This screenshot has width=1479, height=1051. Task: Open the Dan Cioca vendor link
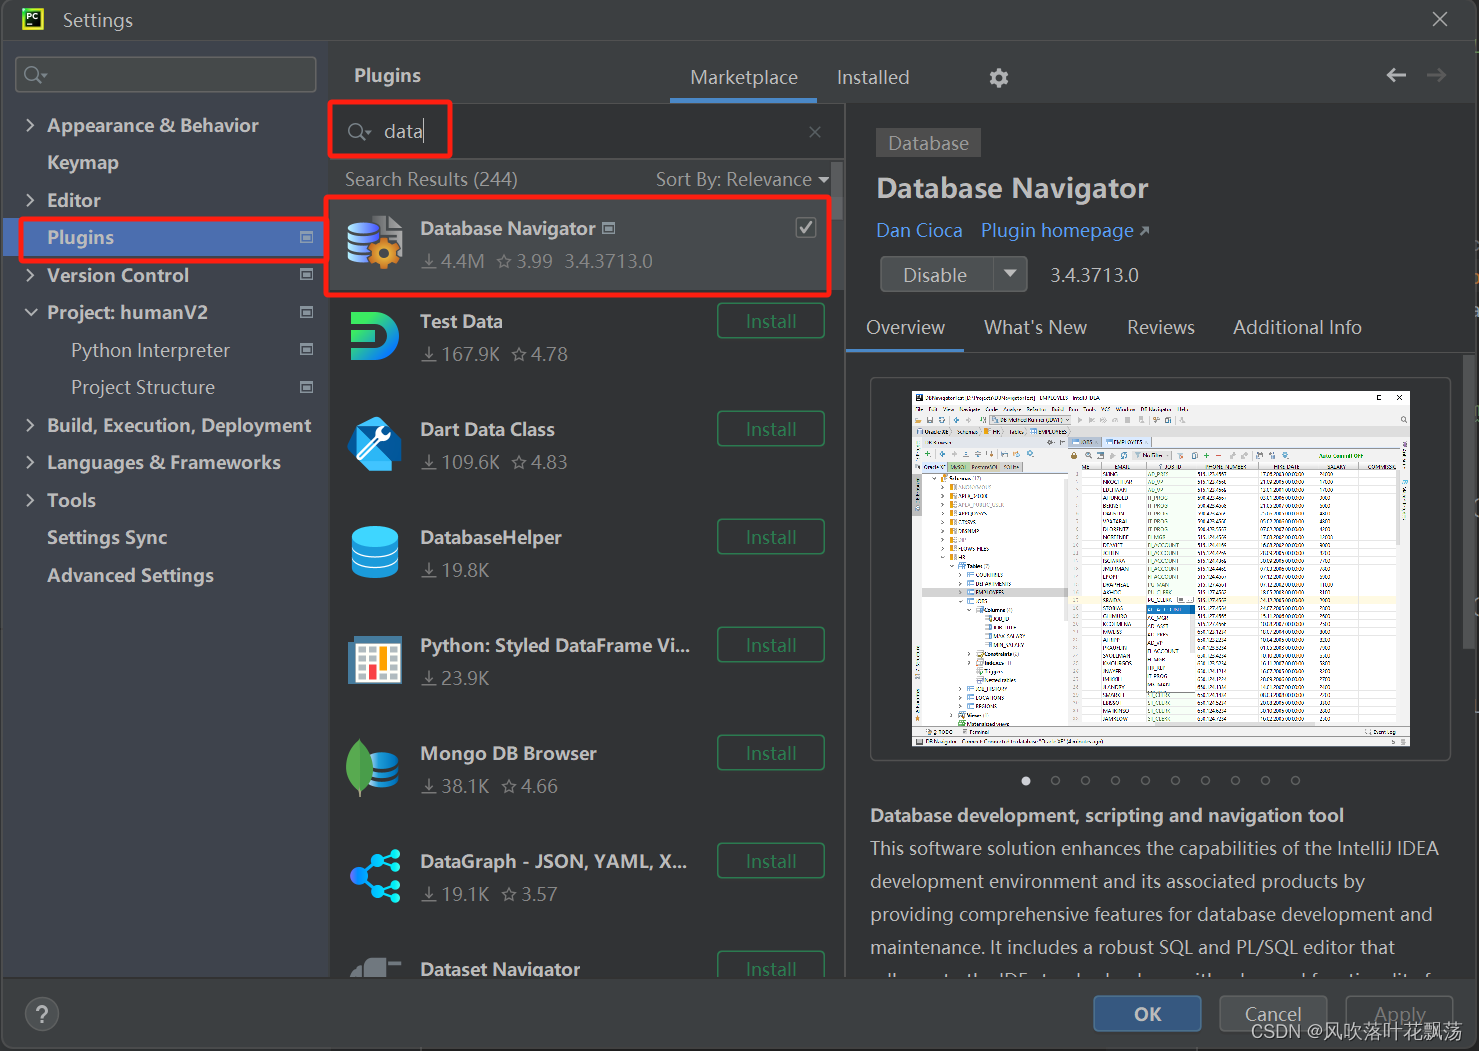pyautogui.click(x=919, y=230)
